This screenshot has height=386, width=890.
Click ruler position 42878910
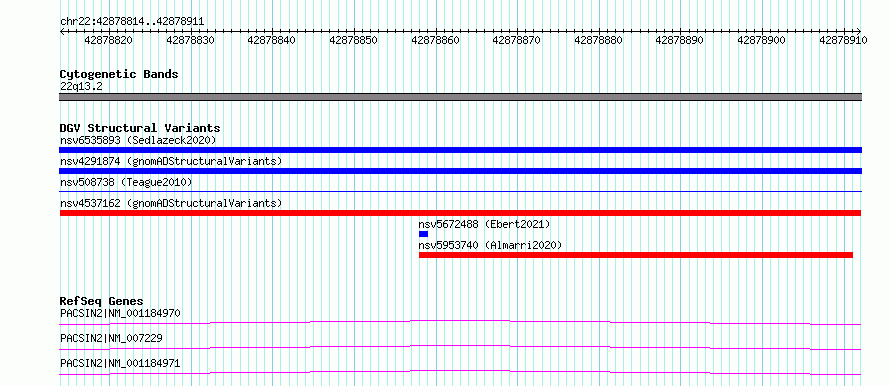tap(843, 40)
